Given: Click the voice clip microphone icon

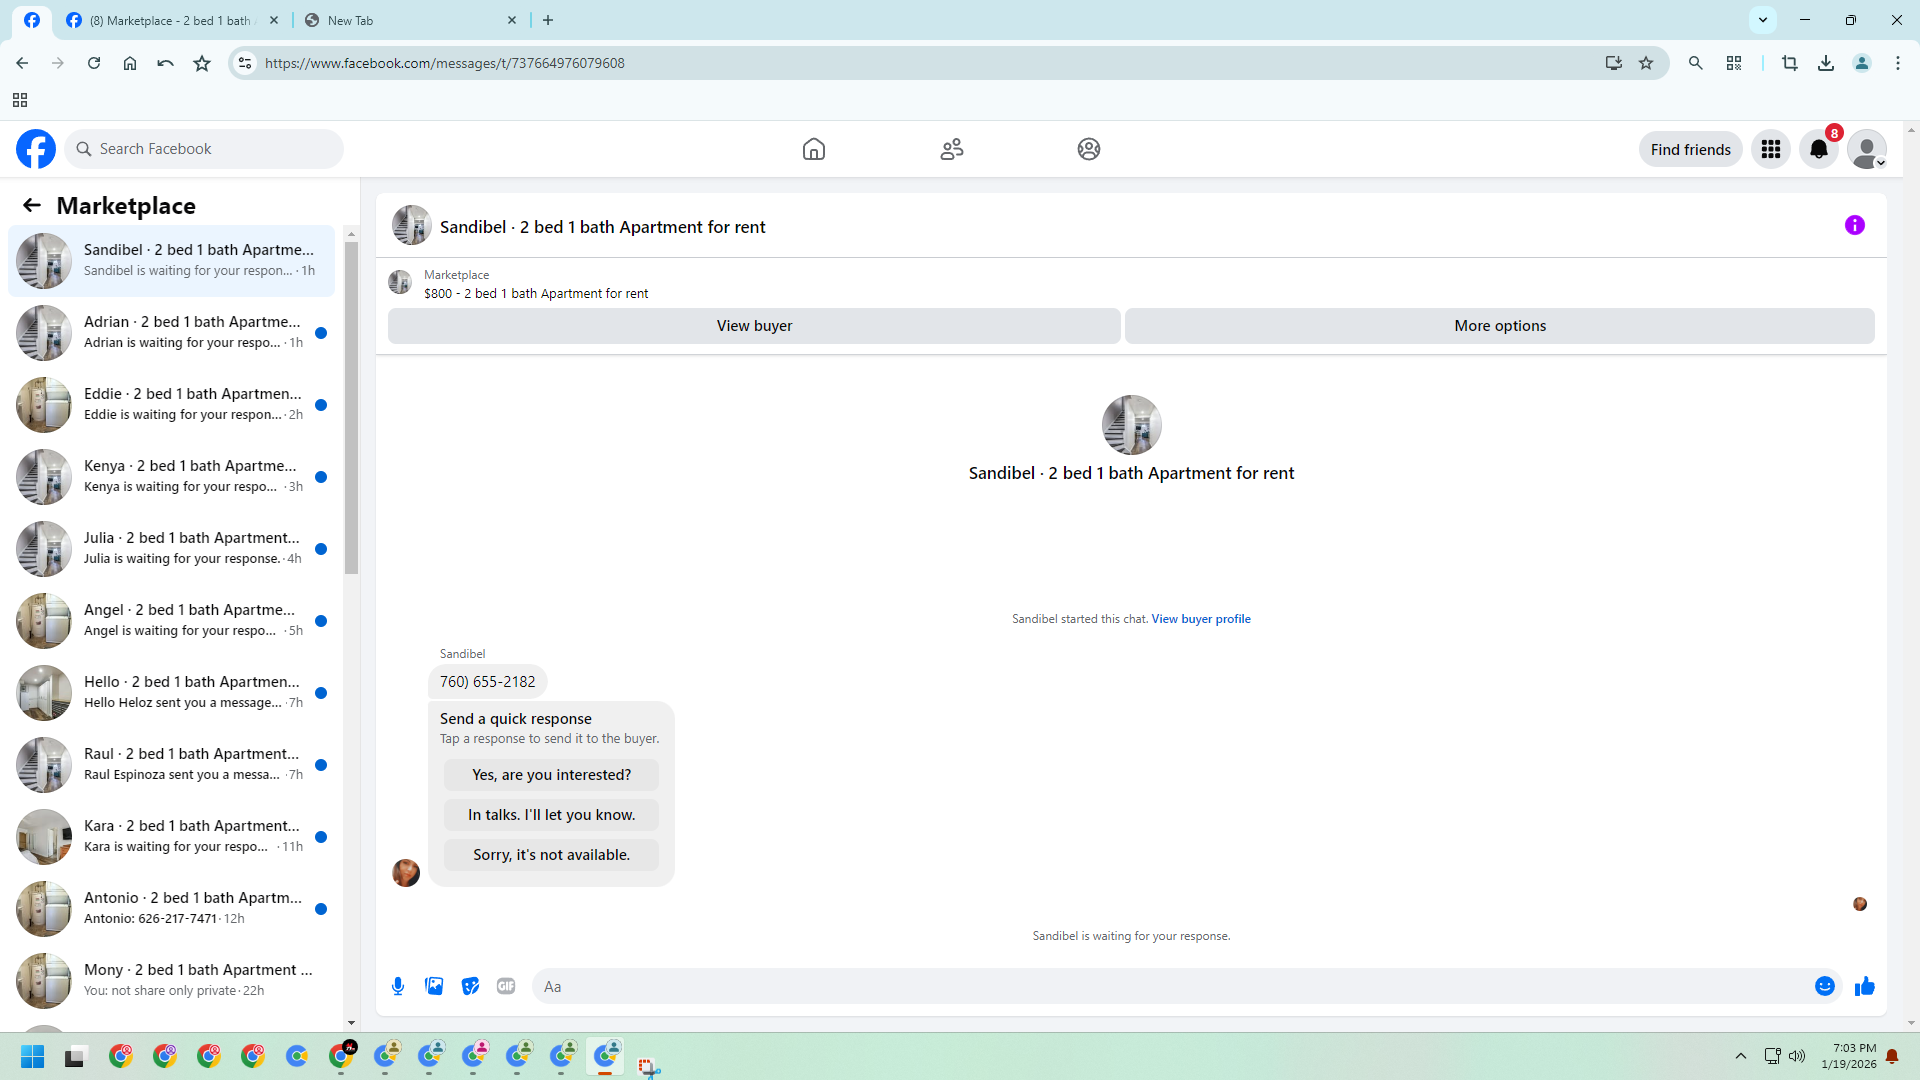Looking at the screenshot, I should (x=398, y=986).
